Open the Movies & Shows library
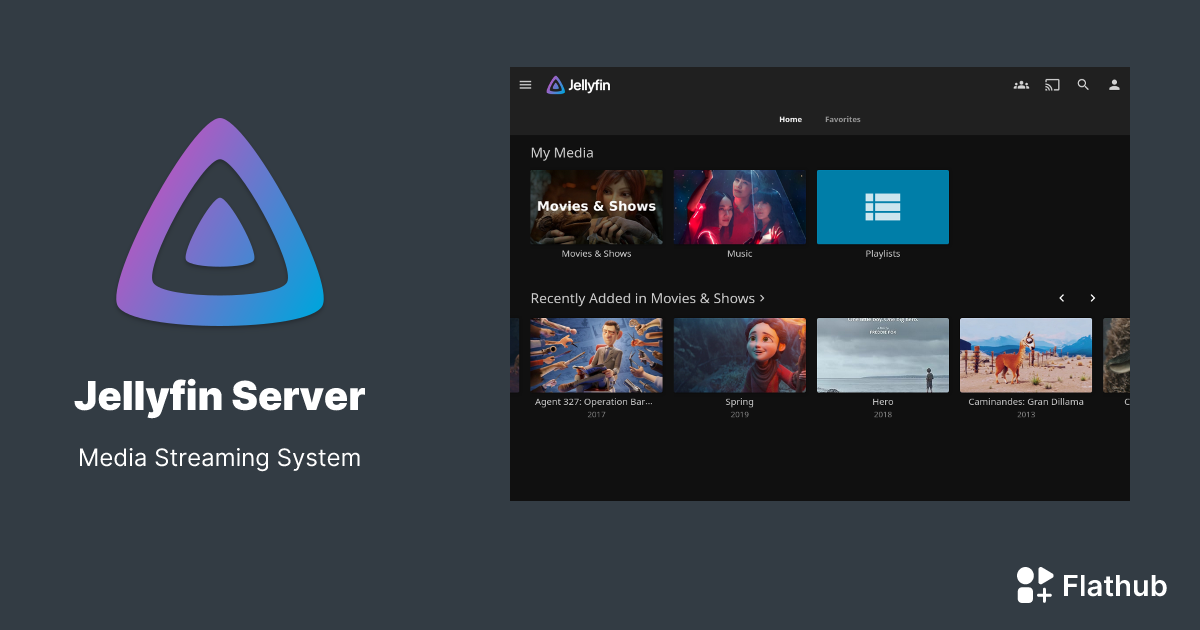 click(596, 206)
